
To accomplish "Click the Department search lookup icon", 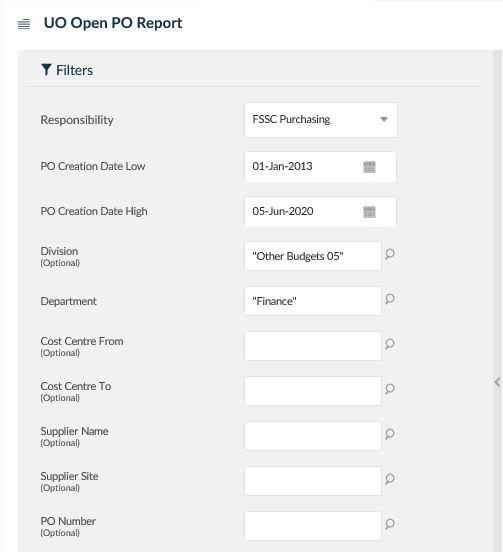I will 389,299.
